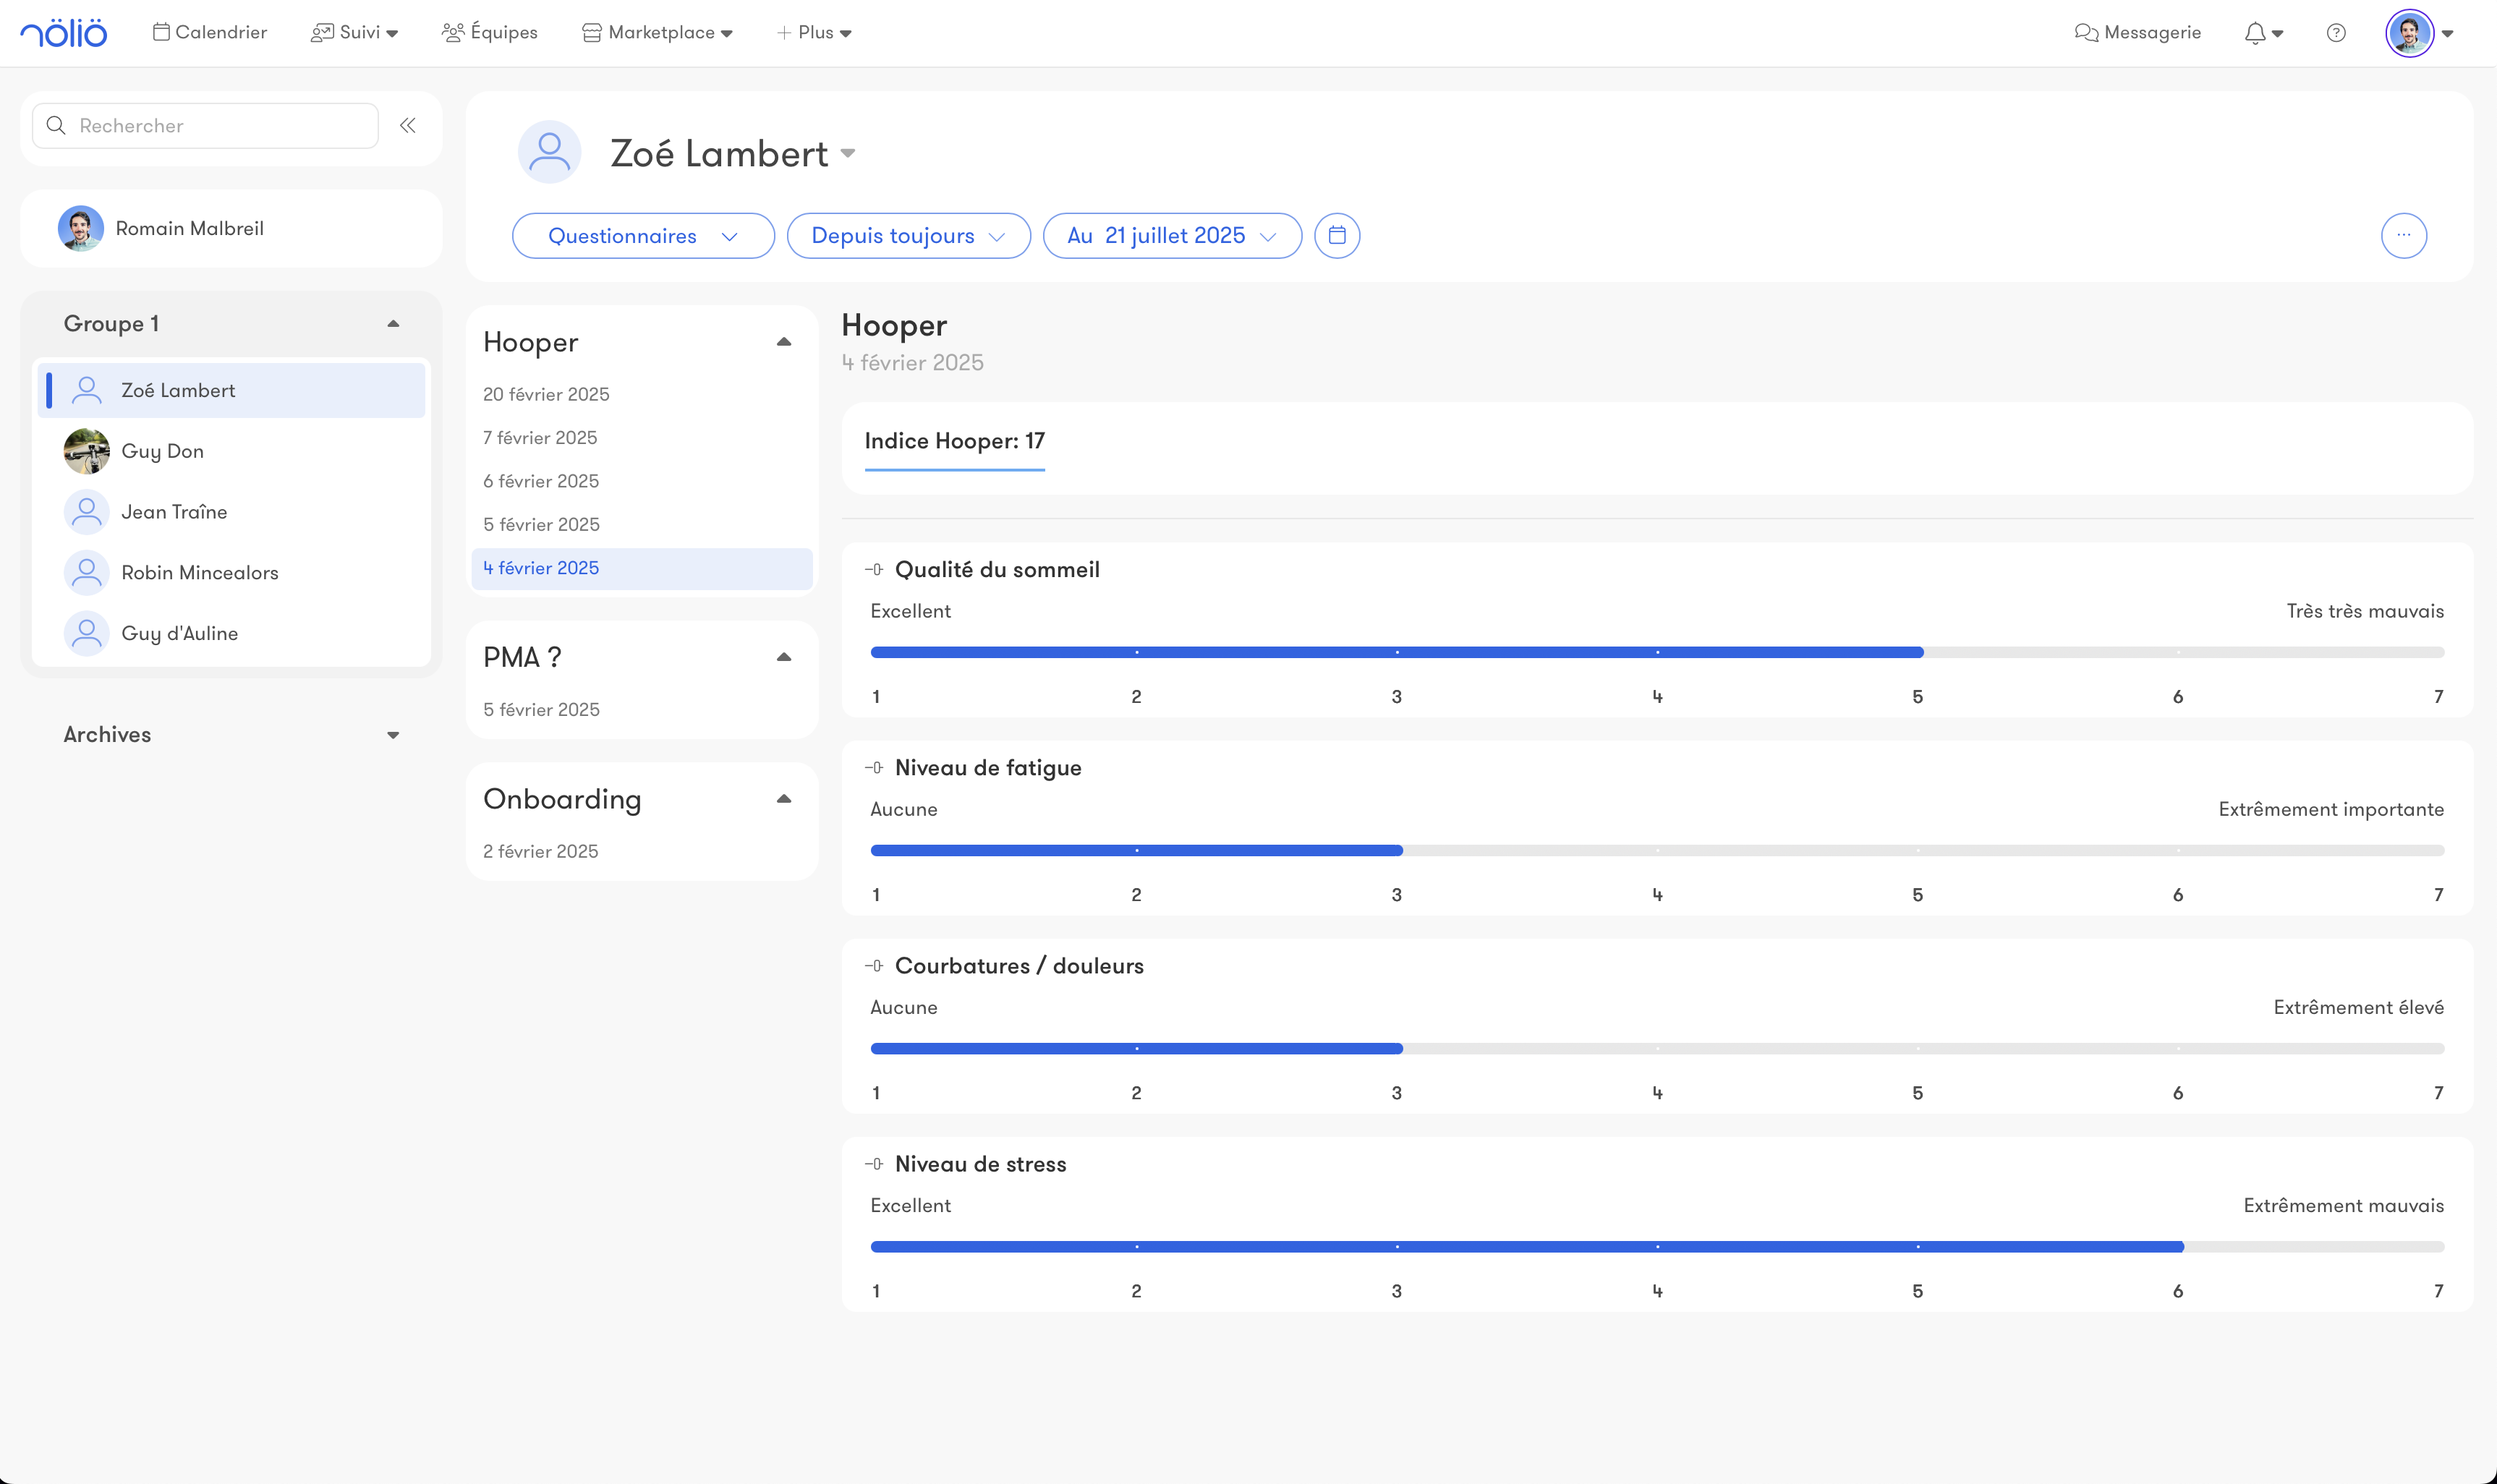Collapse the sidebar with double-chevron icon

[408, 126]
